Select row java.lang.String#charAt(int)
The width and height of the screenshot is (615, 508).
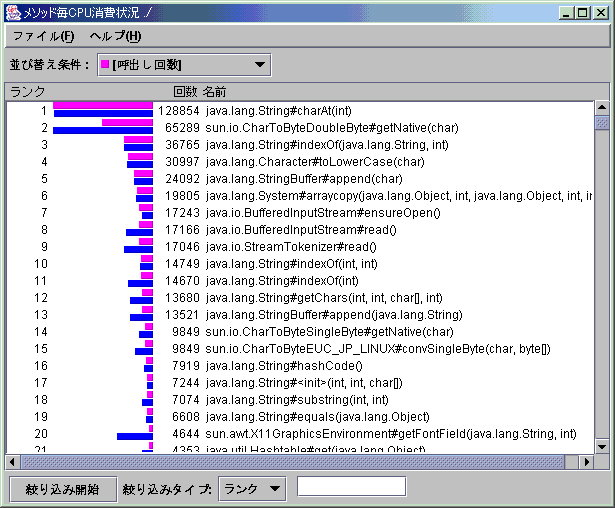(x=300, y=111)
